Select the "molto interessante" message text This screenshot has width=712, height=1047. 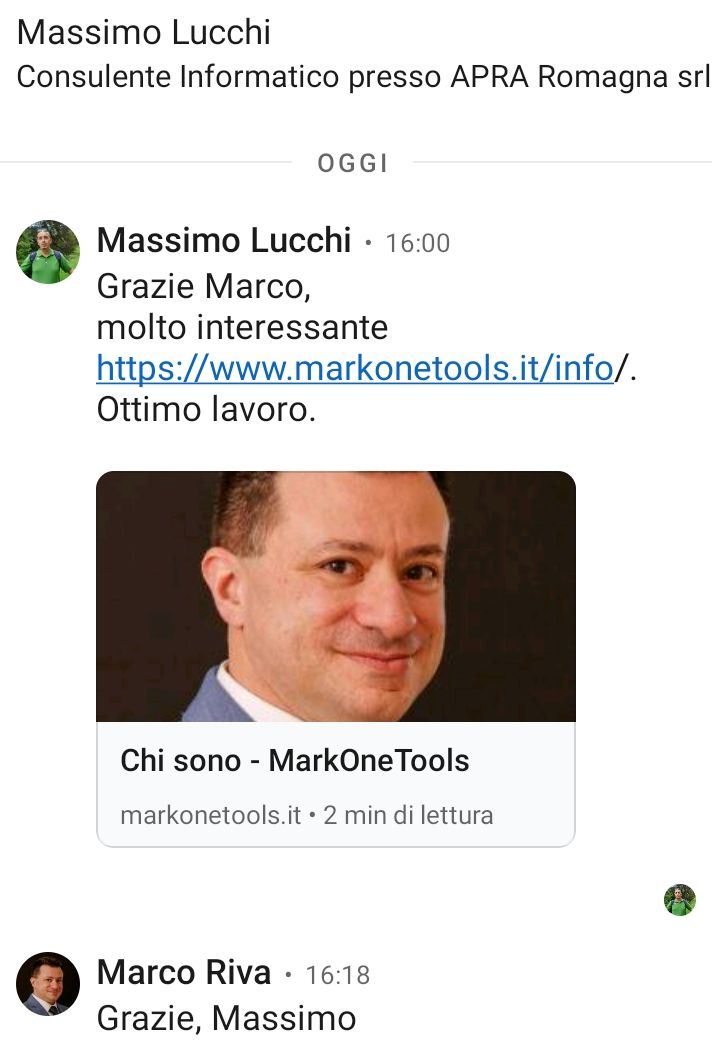242,327
